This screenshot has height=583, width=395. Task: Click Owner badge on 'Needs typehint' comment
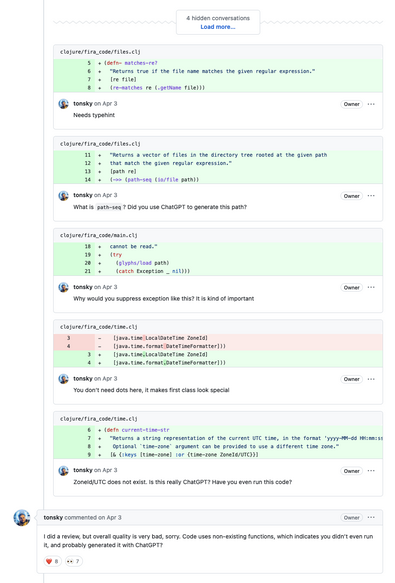click(x=351, y=104)
